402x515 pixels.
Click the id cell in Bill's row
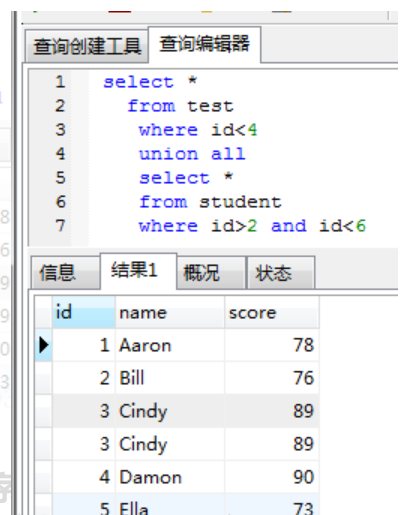(x=84, y=378)
